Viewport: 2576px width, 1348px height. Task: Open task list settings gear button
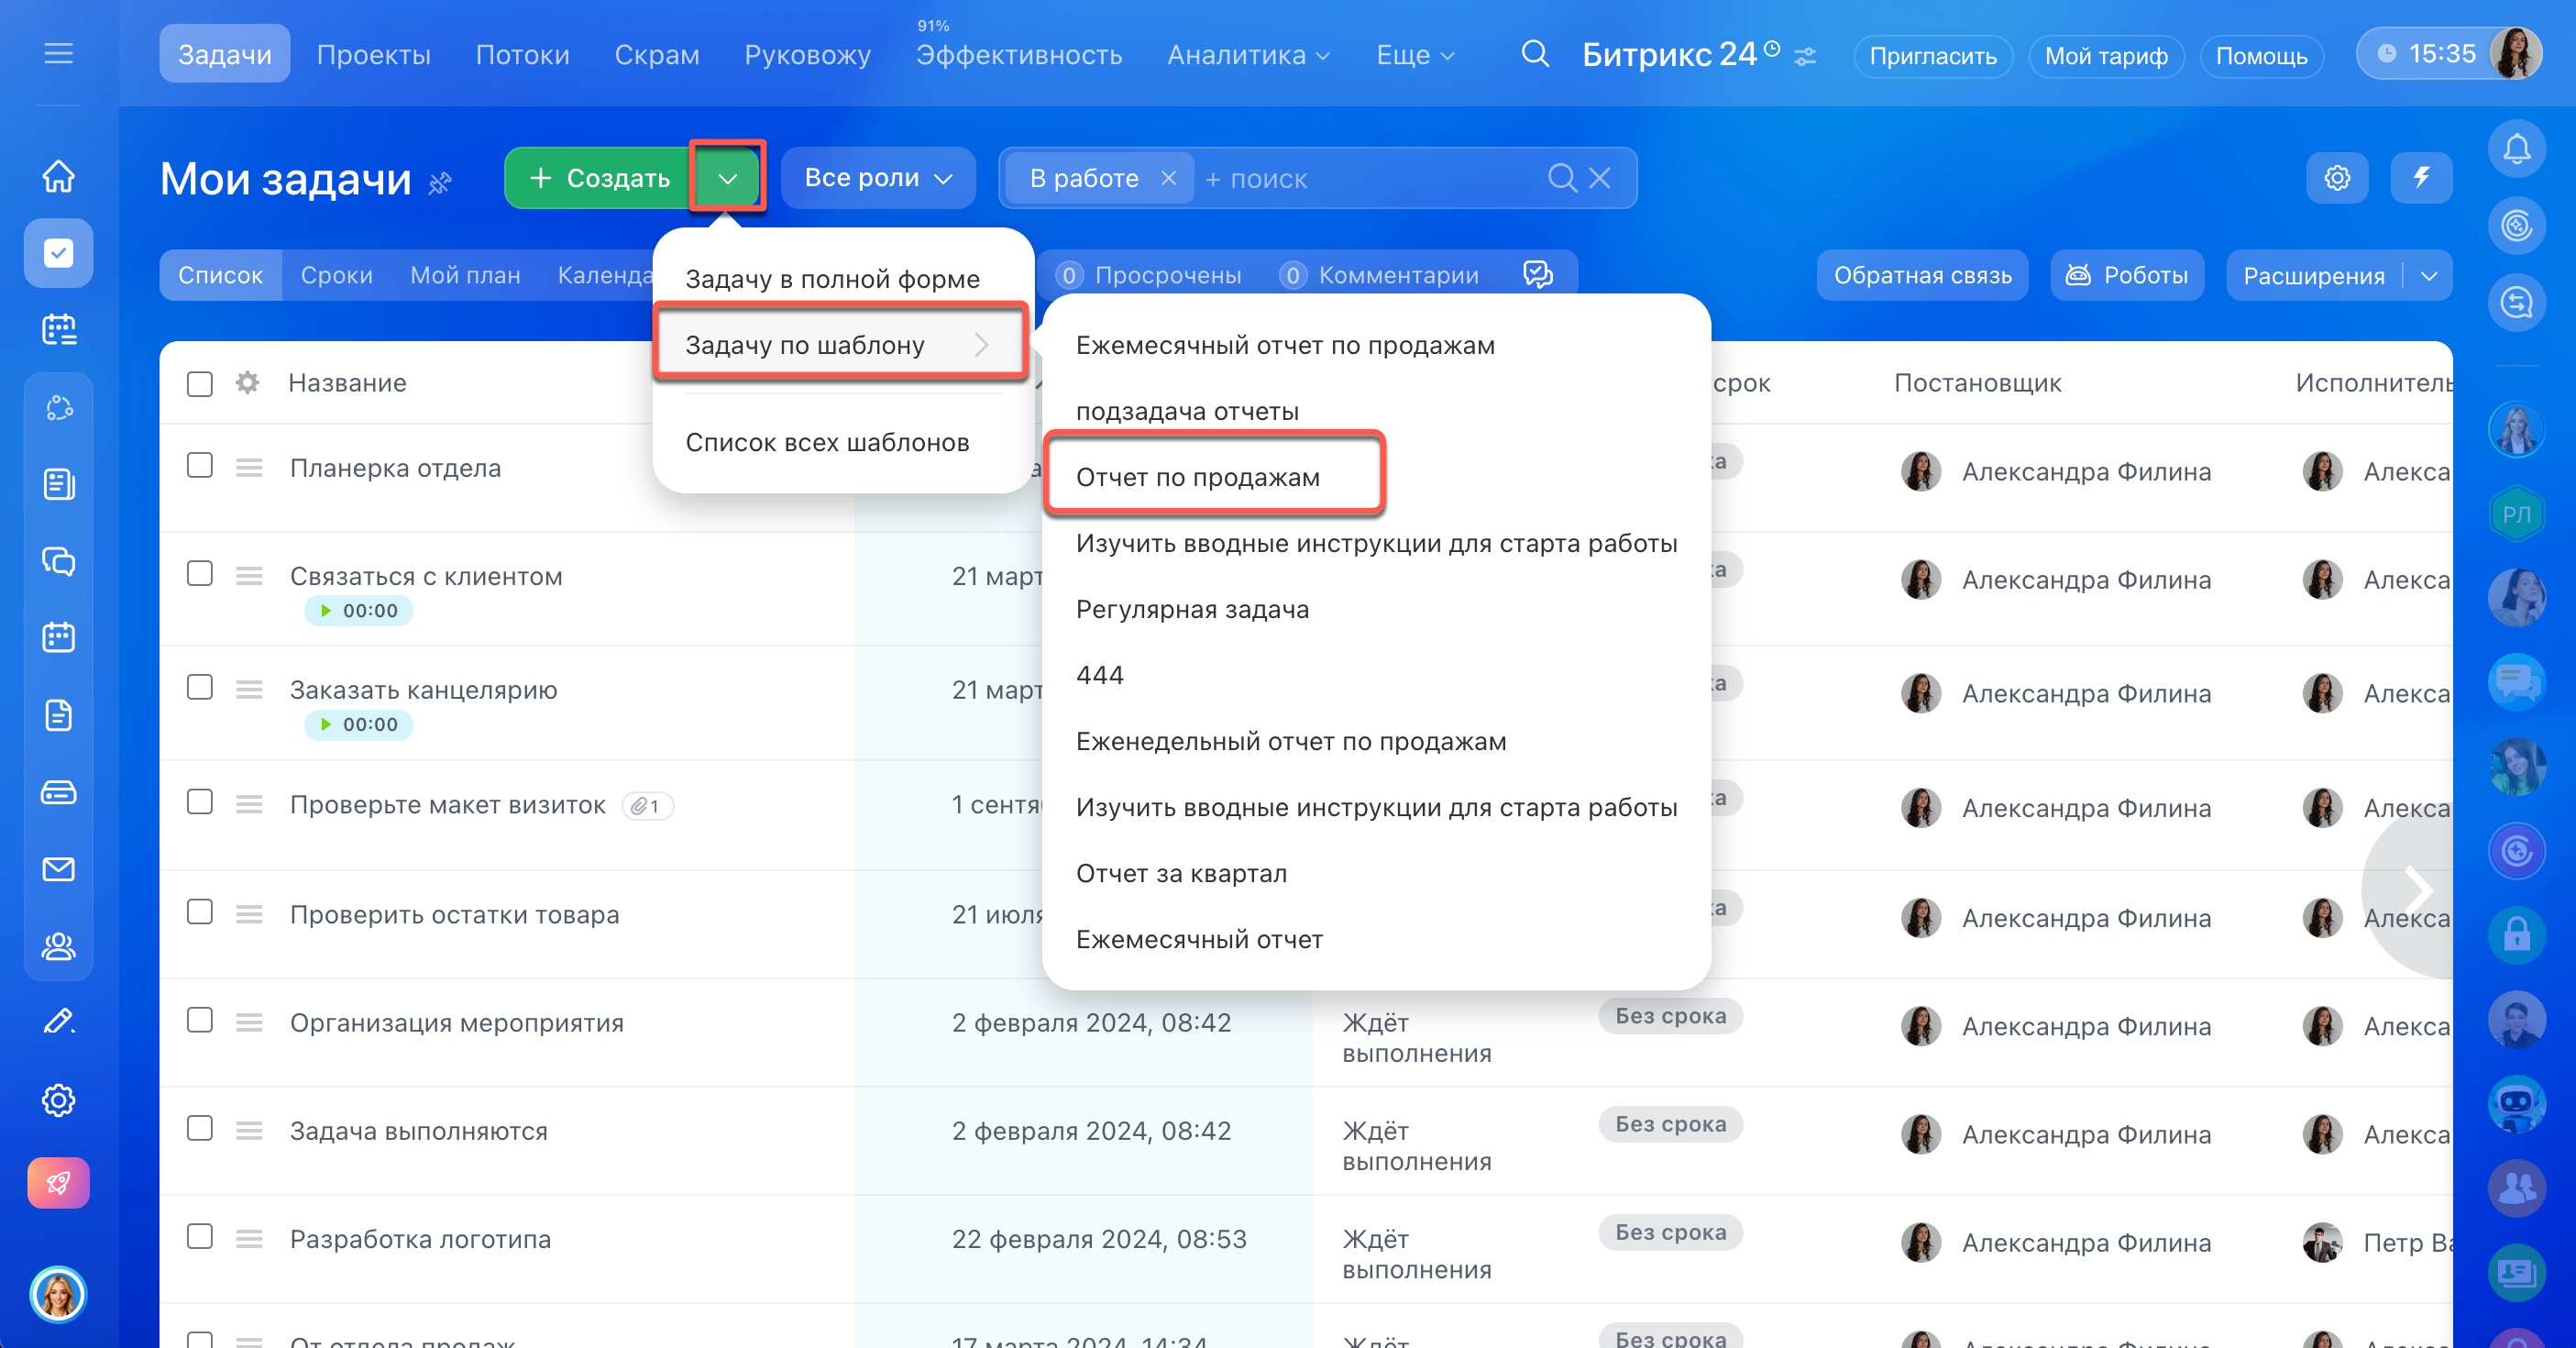click(x=2336, y=178)
